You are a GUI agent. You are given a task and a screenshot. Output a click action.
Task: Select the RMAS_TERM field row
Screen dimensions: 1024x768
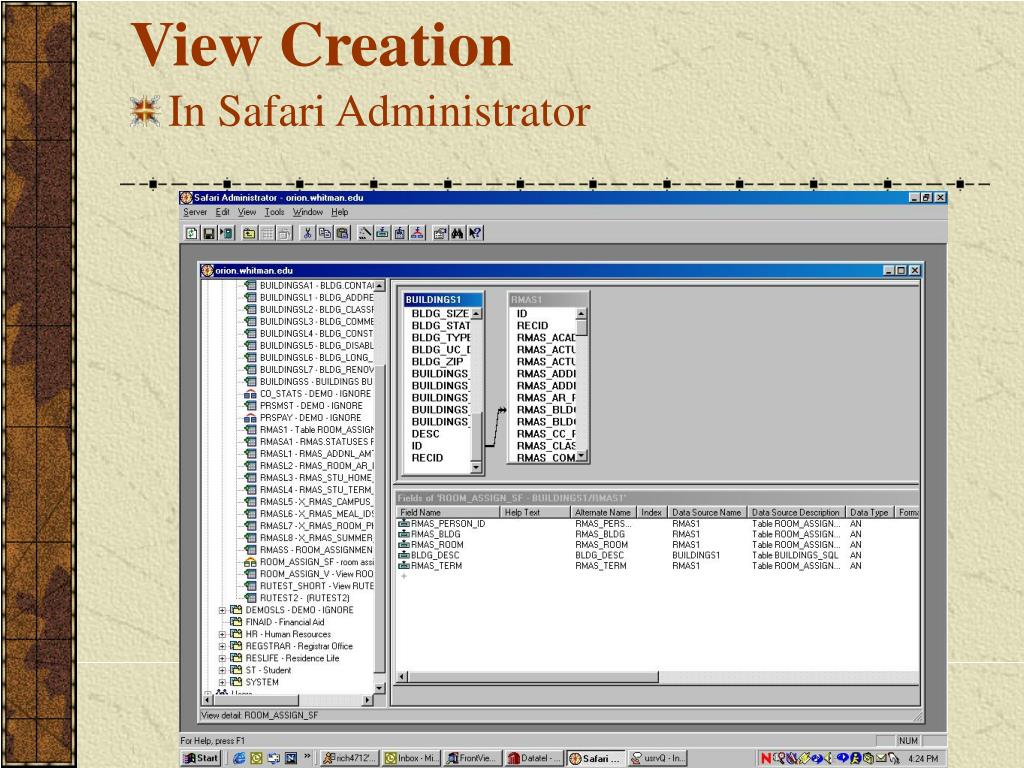pos(658,566)
